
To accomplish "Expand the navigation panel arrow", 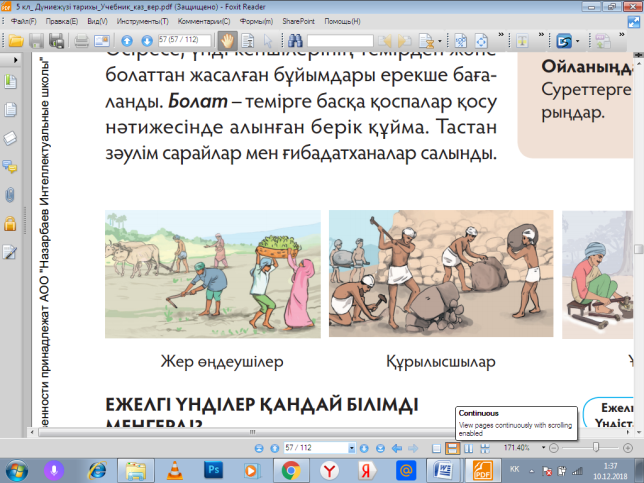I will tap(16, 60).
